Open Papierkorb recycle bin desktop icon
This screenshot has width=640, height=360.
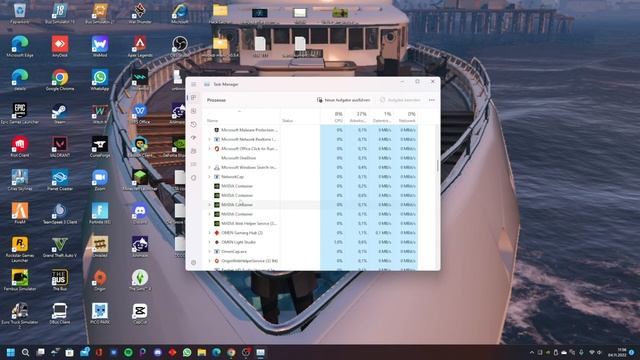(20, 13)
